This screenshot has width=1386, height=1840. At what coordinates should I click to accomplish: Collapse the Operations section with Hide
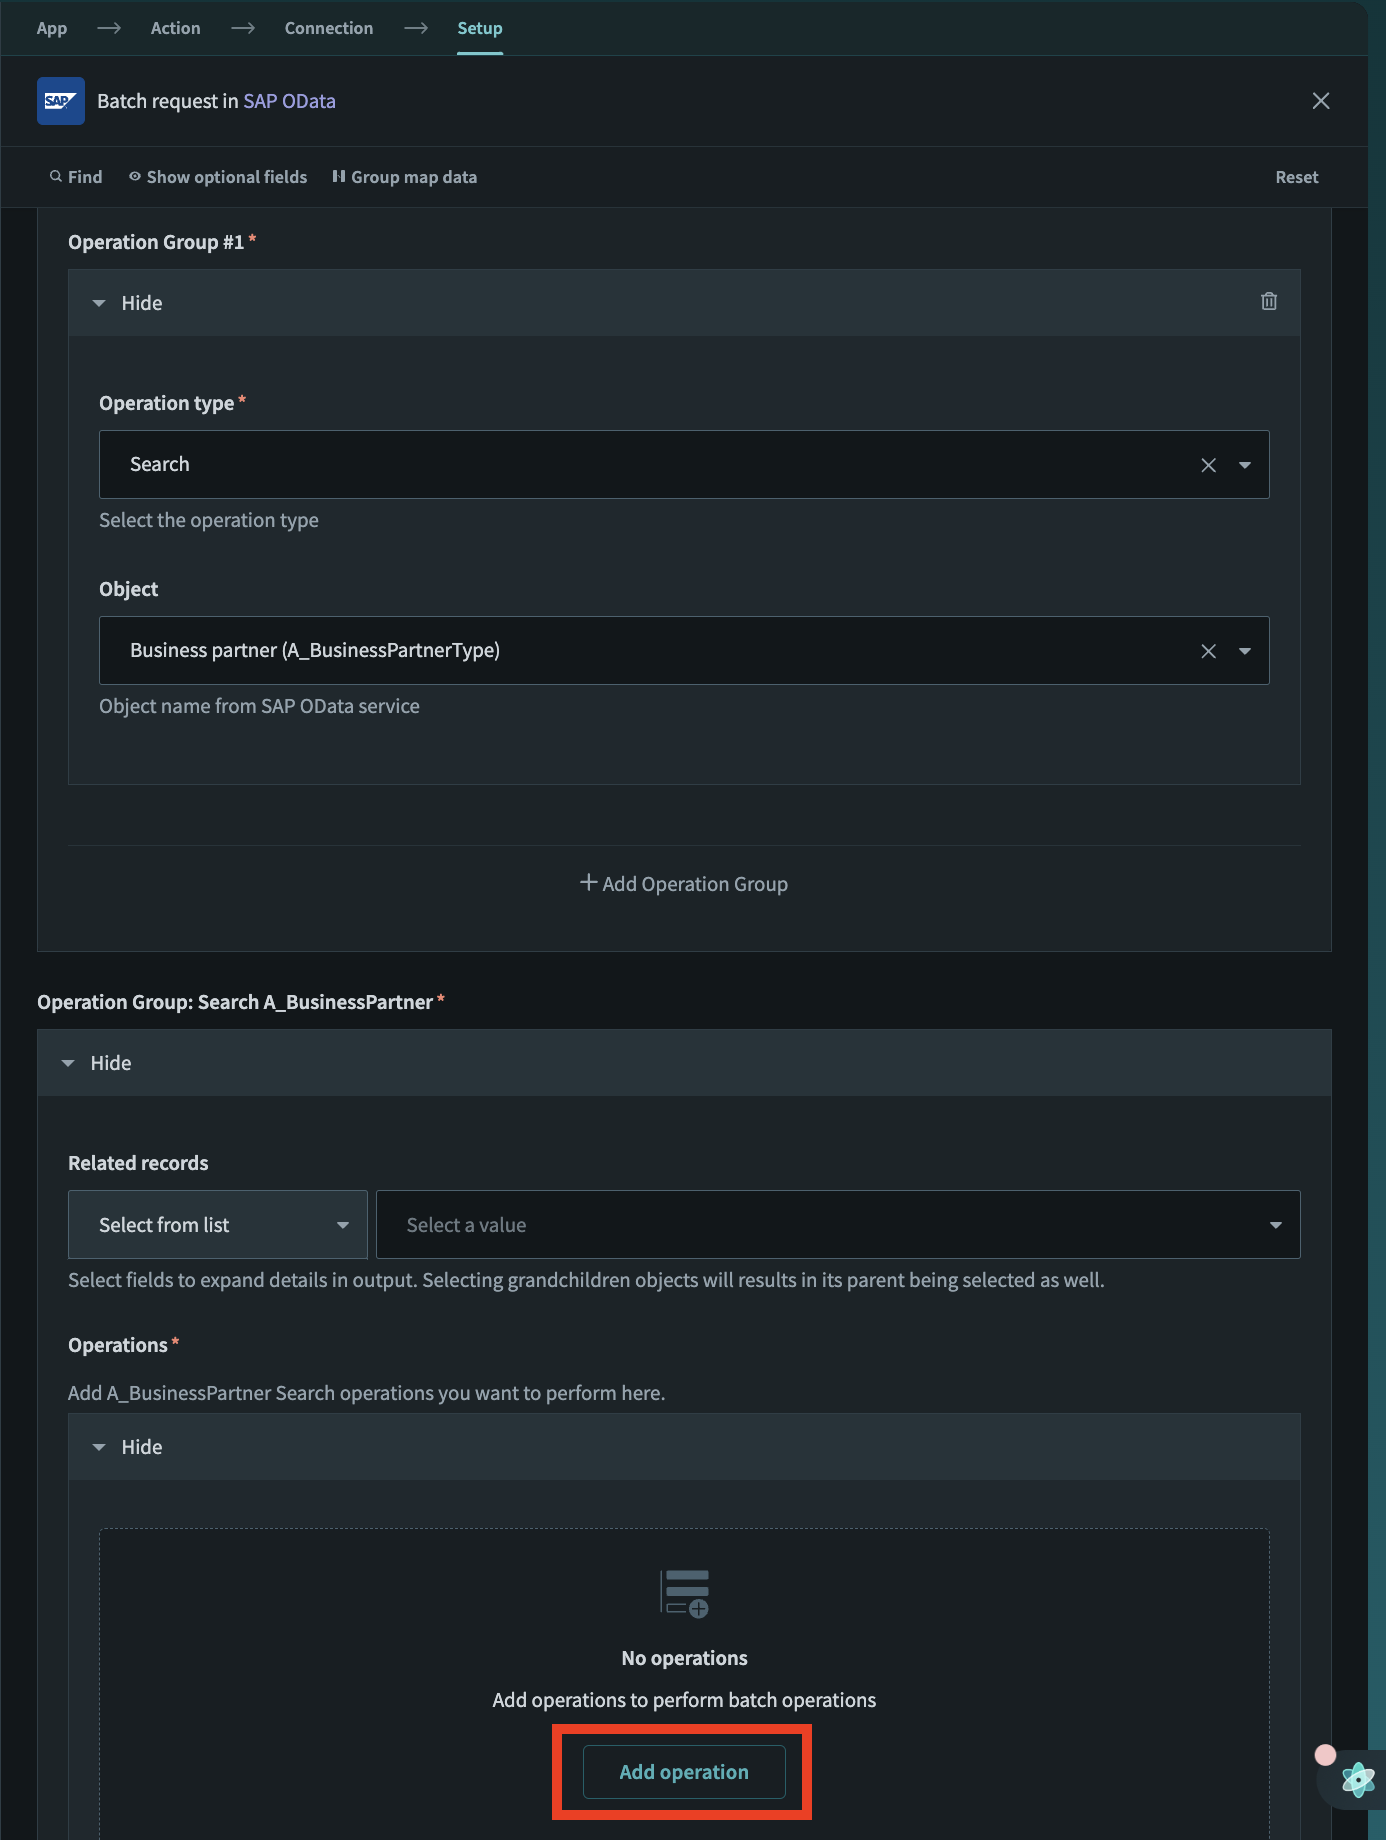tap(127, 1447)
